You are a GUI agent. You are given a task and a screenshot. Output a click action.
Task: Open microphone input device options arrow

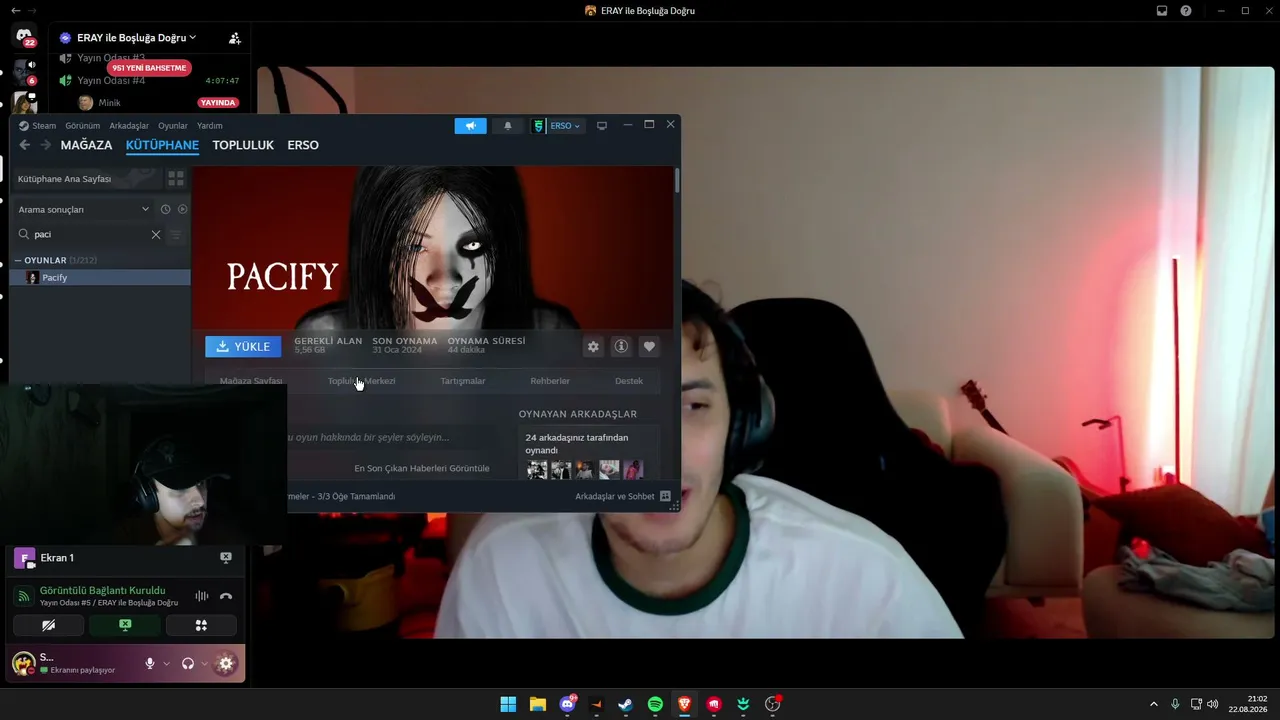tap(166, 663)
